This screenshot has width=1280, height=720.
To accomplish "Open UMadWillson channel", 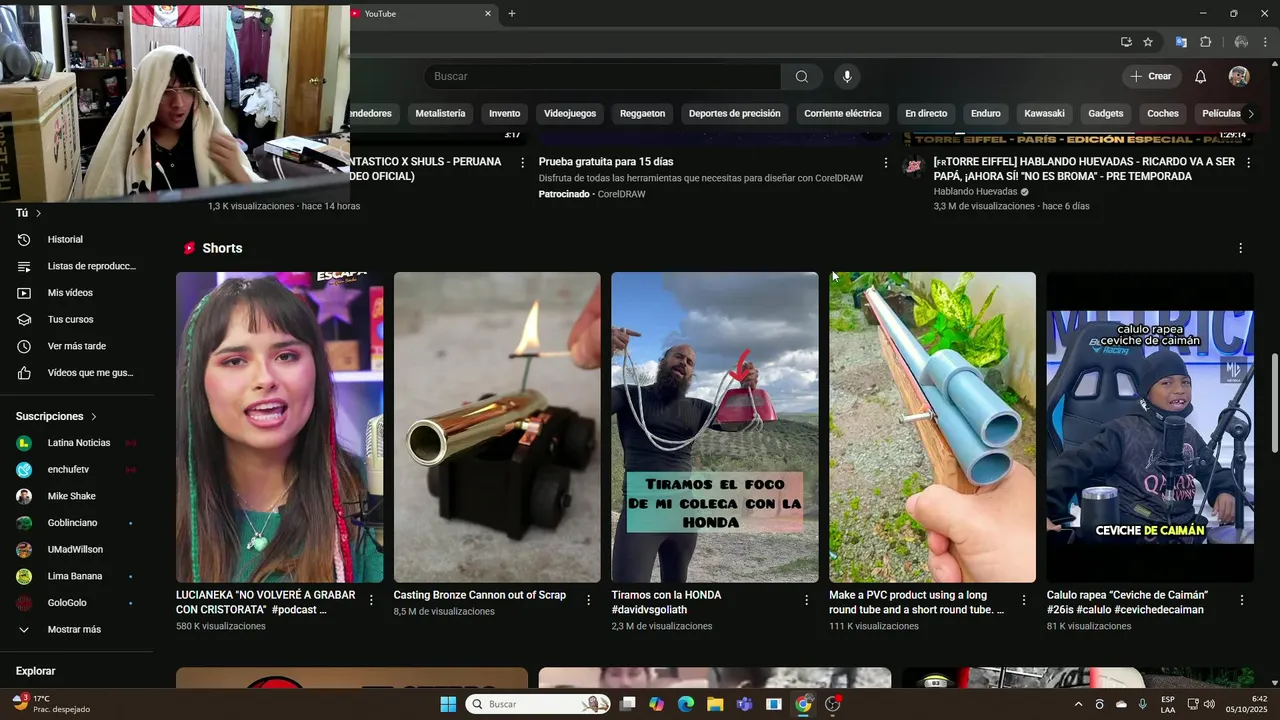I will (78, 550).
